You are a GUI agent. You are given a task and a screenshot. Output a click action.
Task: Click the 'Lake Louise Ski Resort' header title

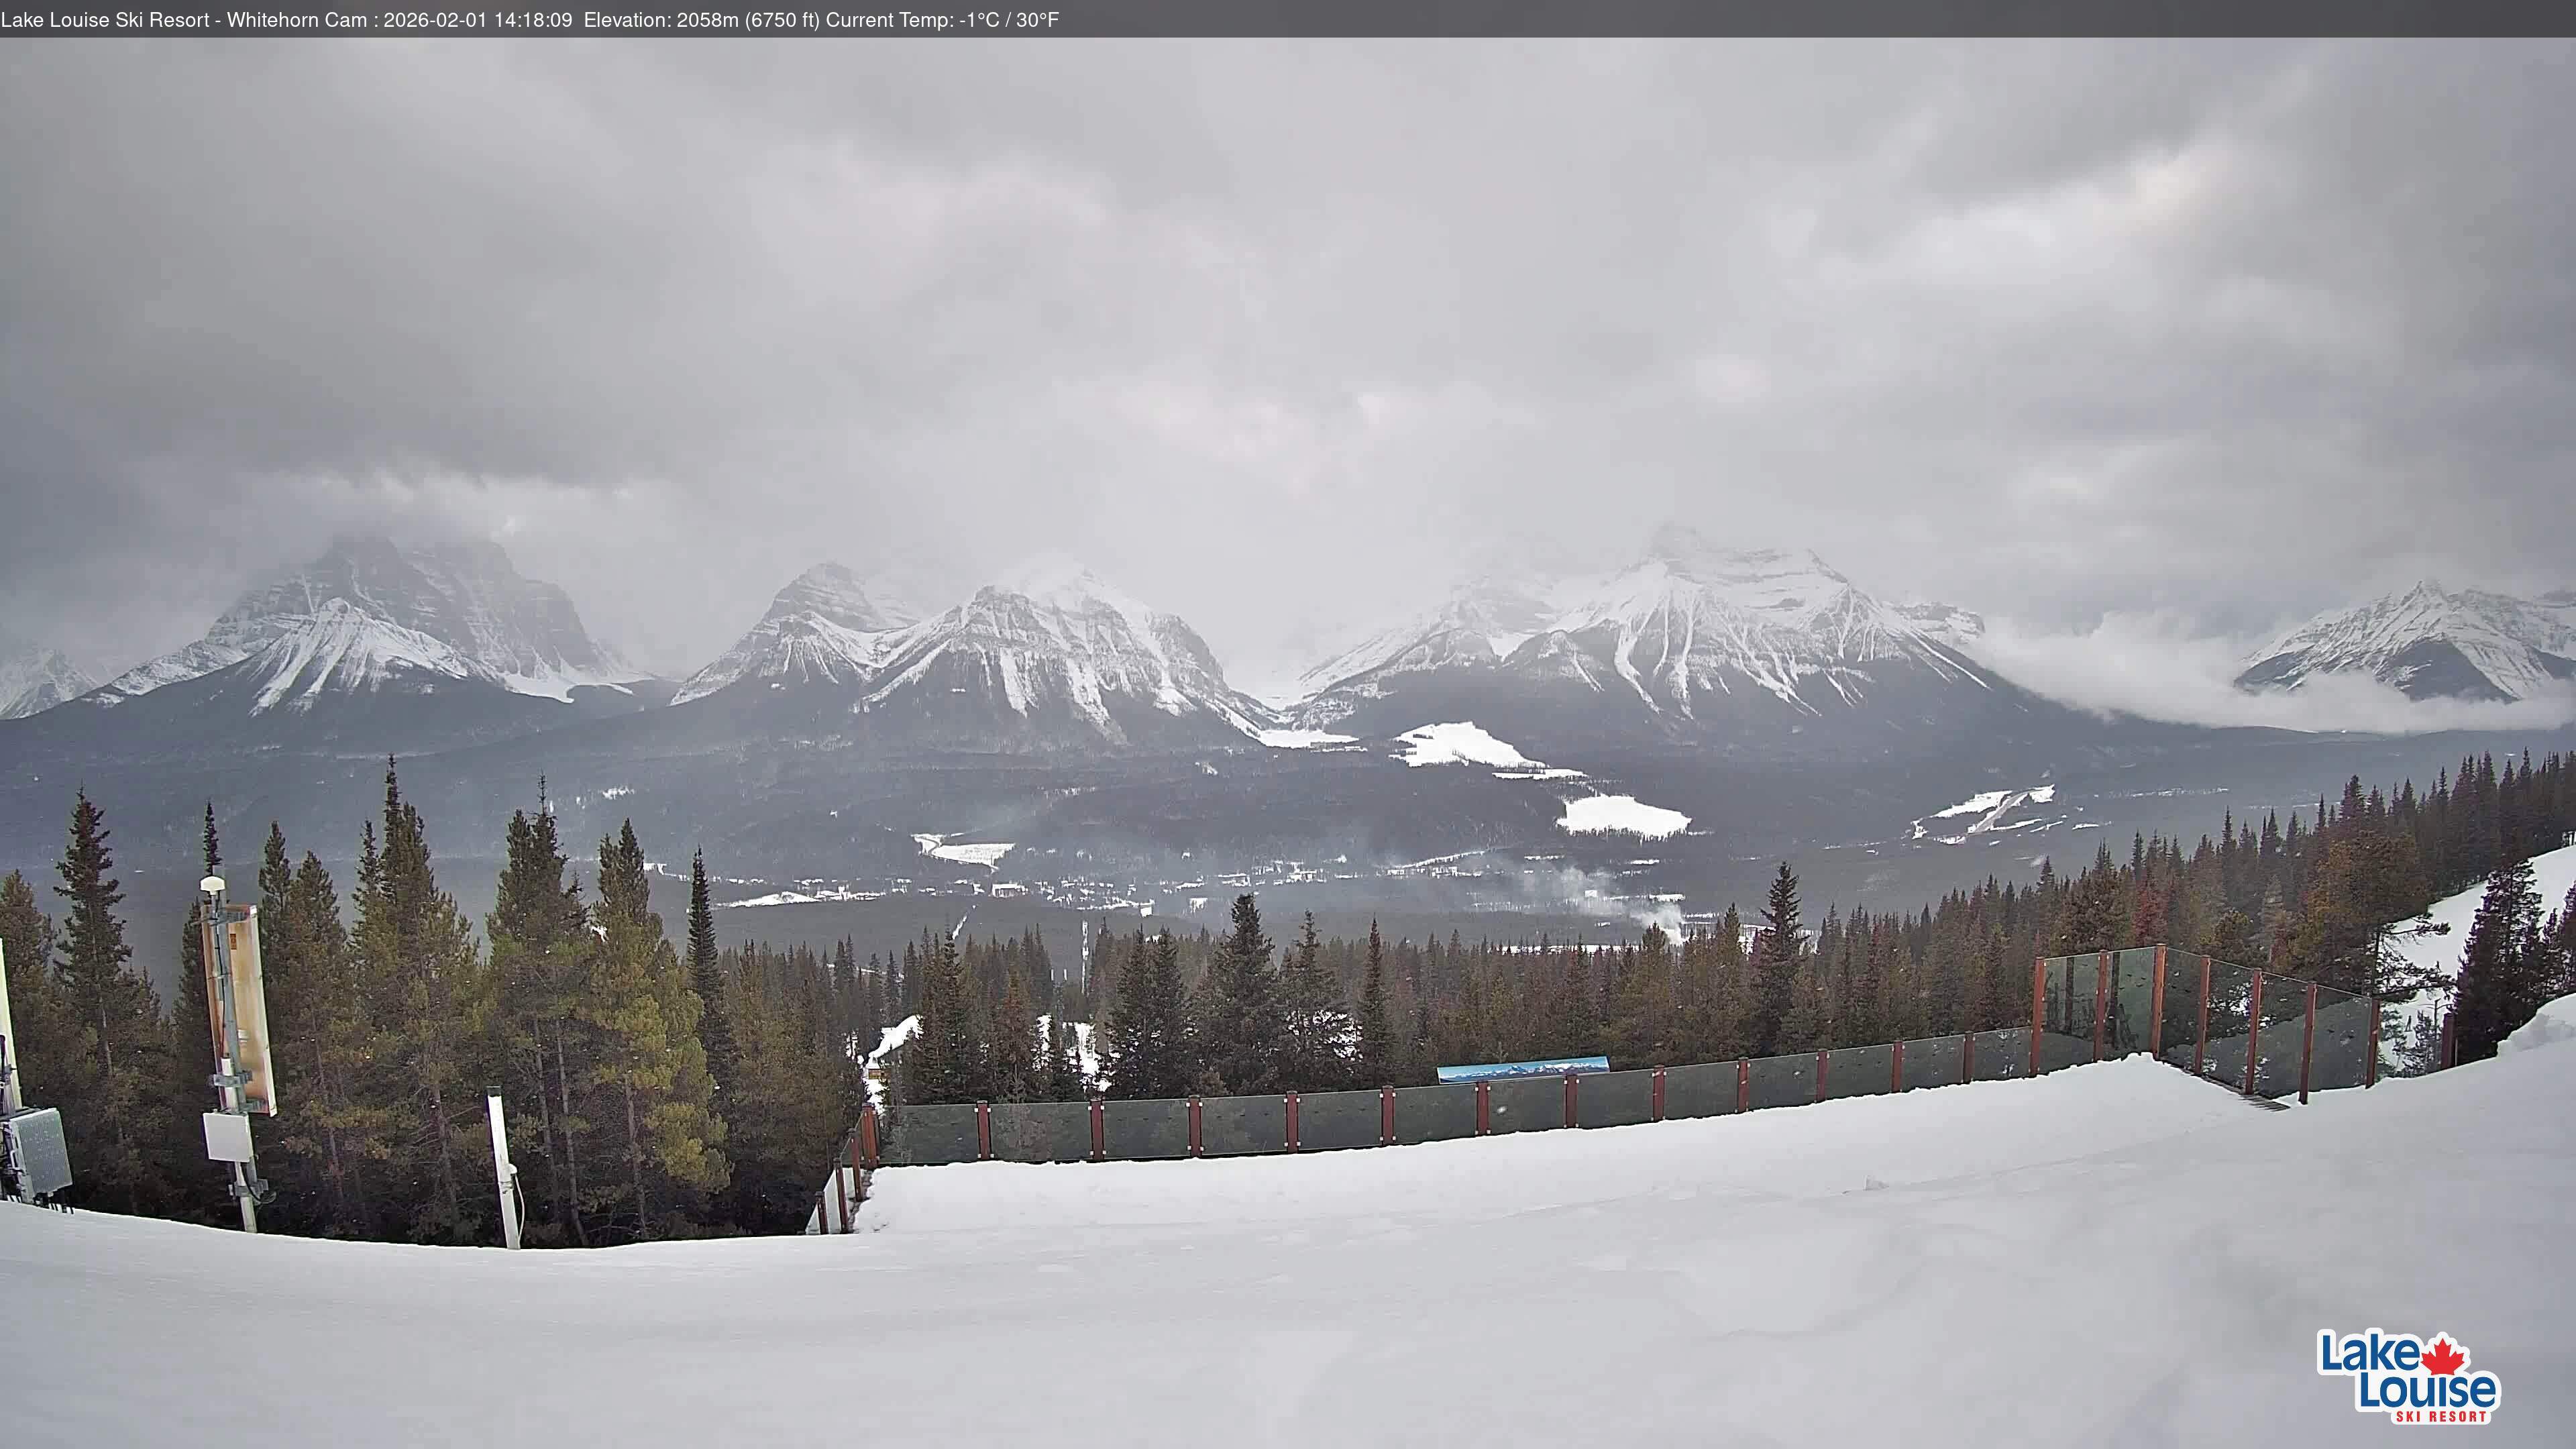pyautogui.click(x=105, y=20)
